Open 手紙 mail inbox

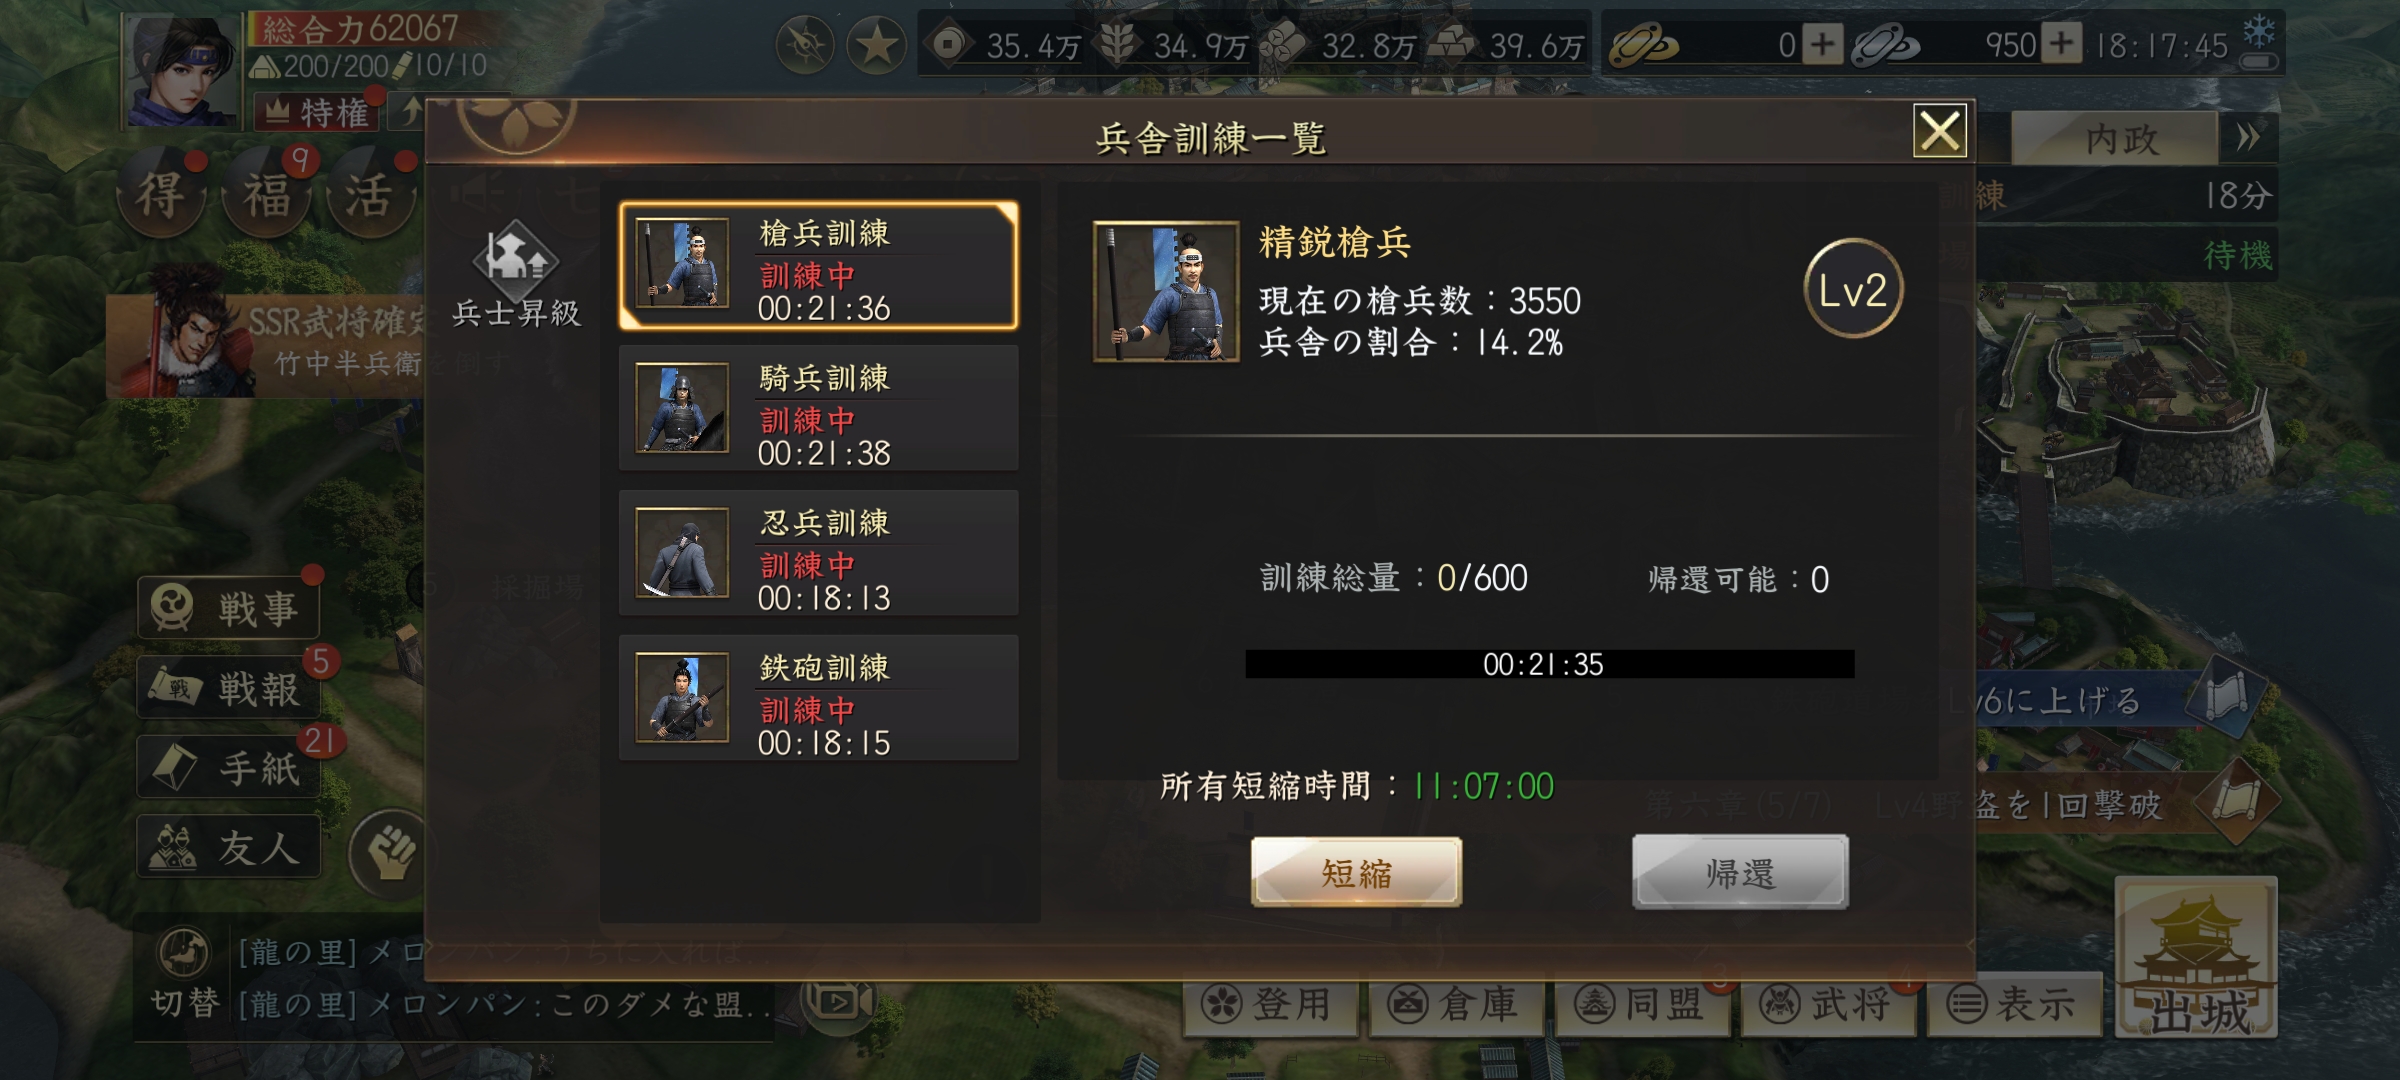228,767
